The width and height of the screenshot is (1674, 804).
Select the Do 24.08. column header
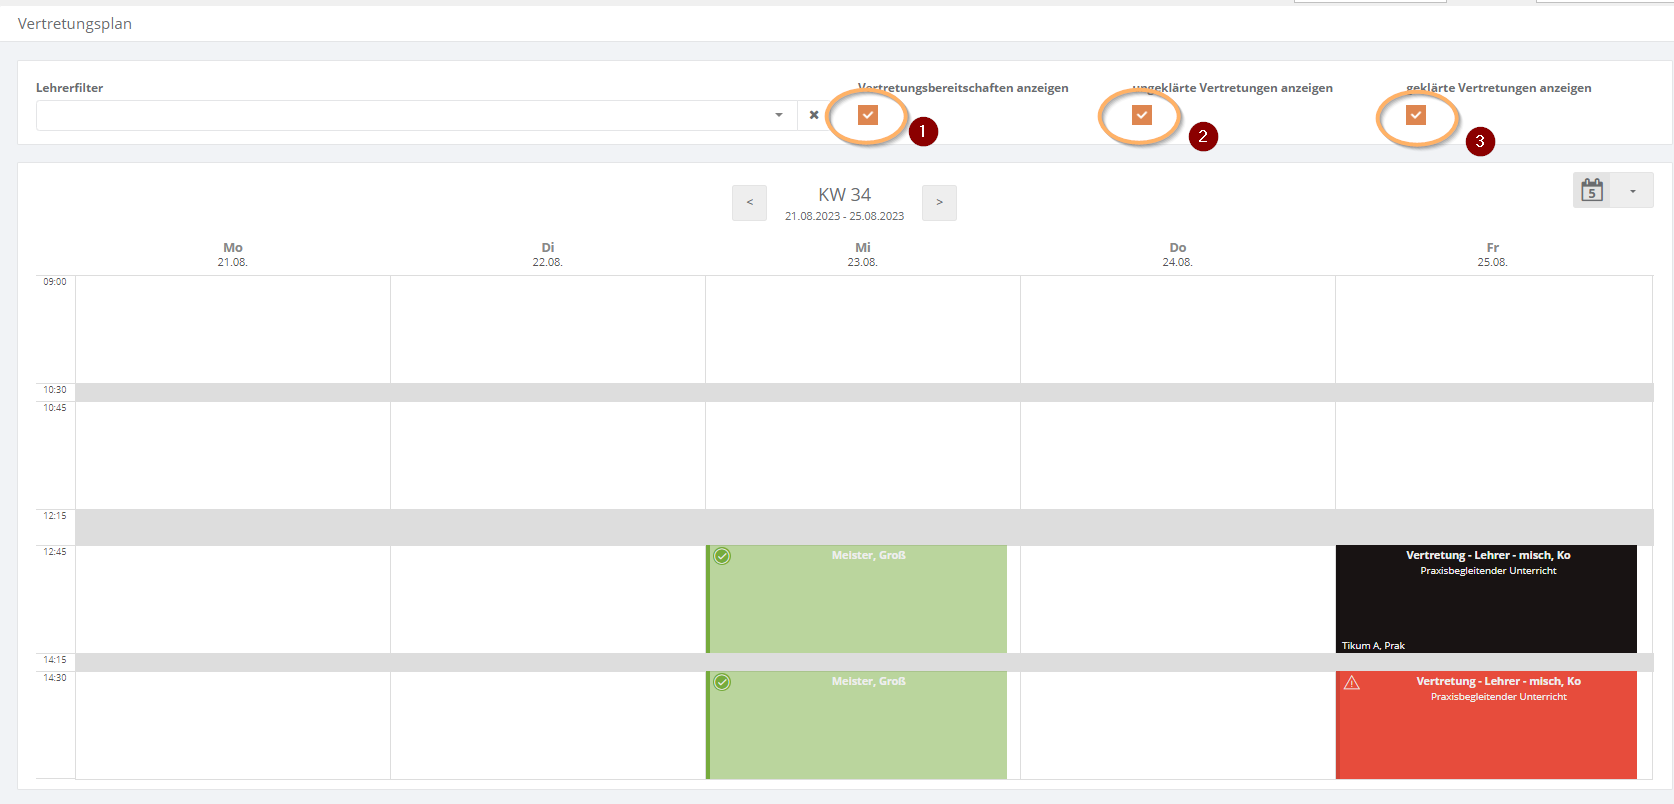[x=1178, y=254]
